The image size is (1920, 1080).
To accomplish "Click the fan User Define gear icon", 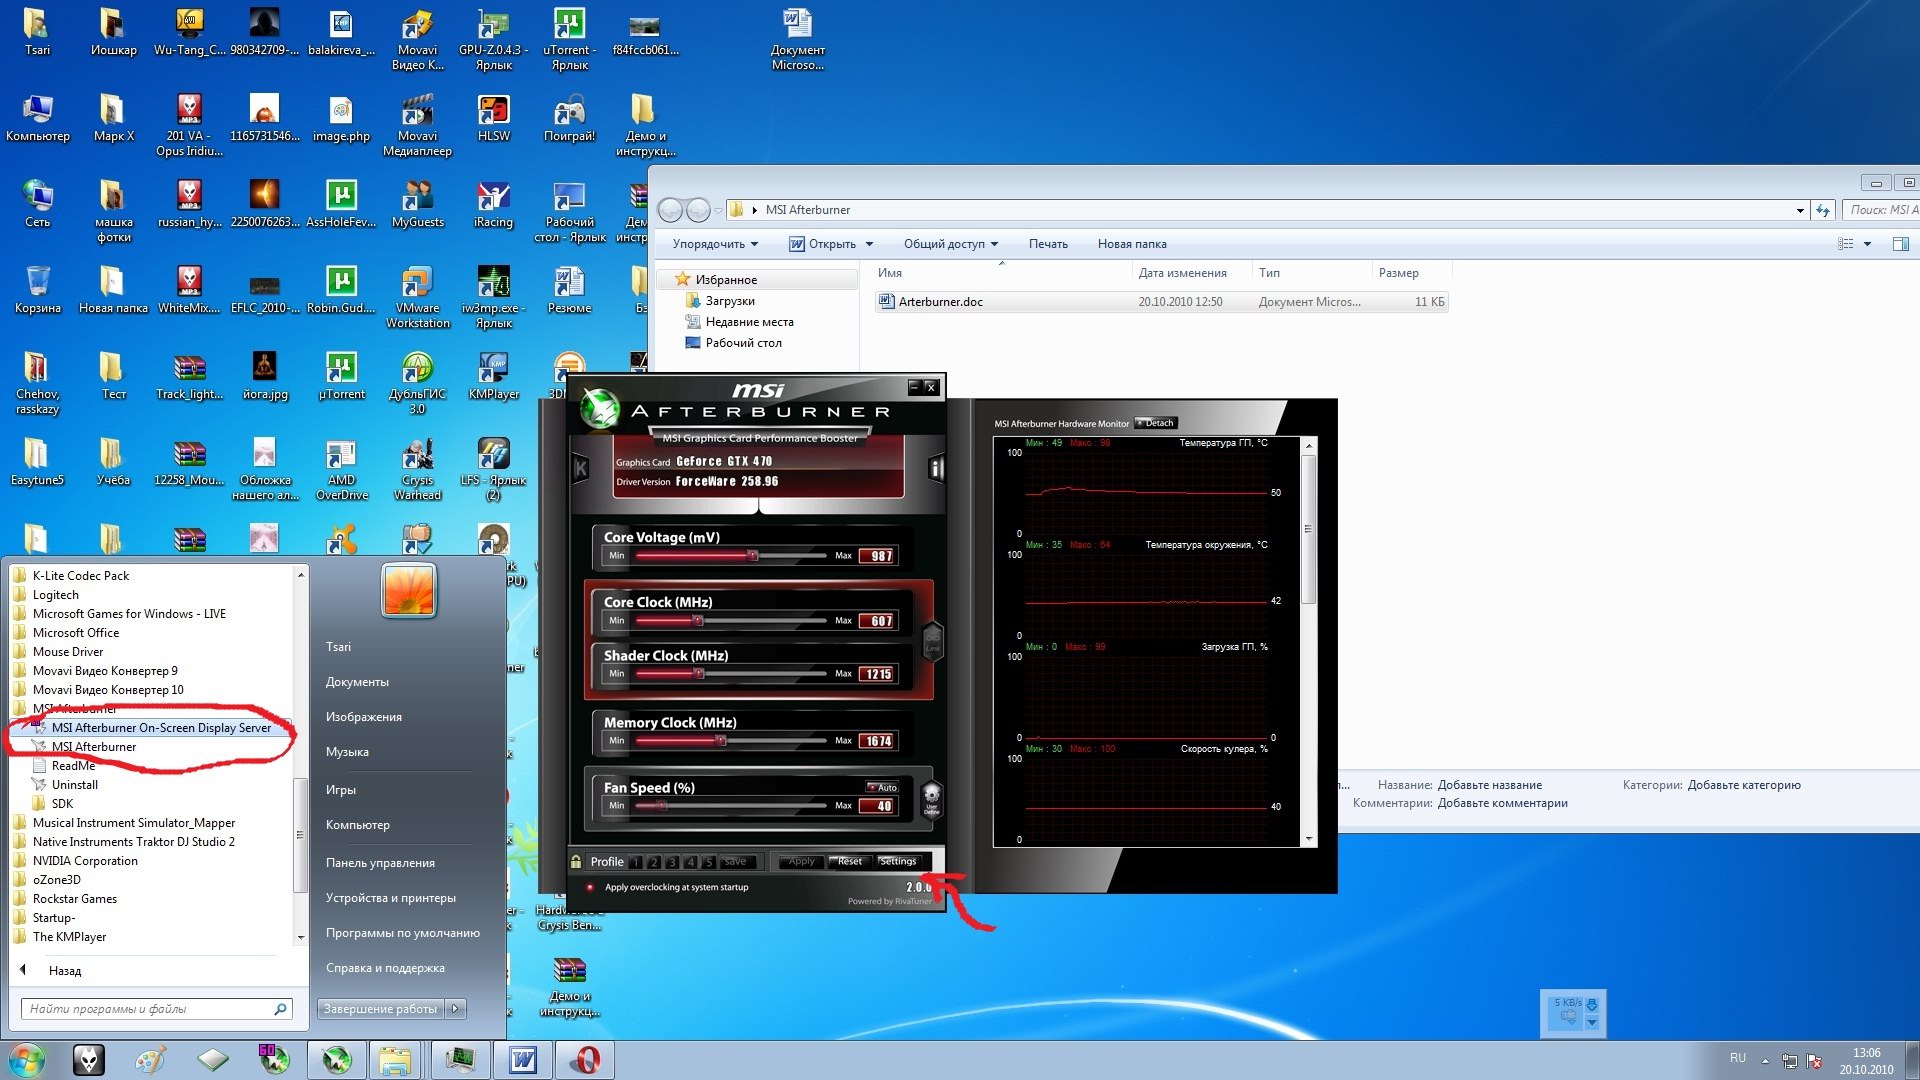I will 931,797.
